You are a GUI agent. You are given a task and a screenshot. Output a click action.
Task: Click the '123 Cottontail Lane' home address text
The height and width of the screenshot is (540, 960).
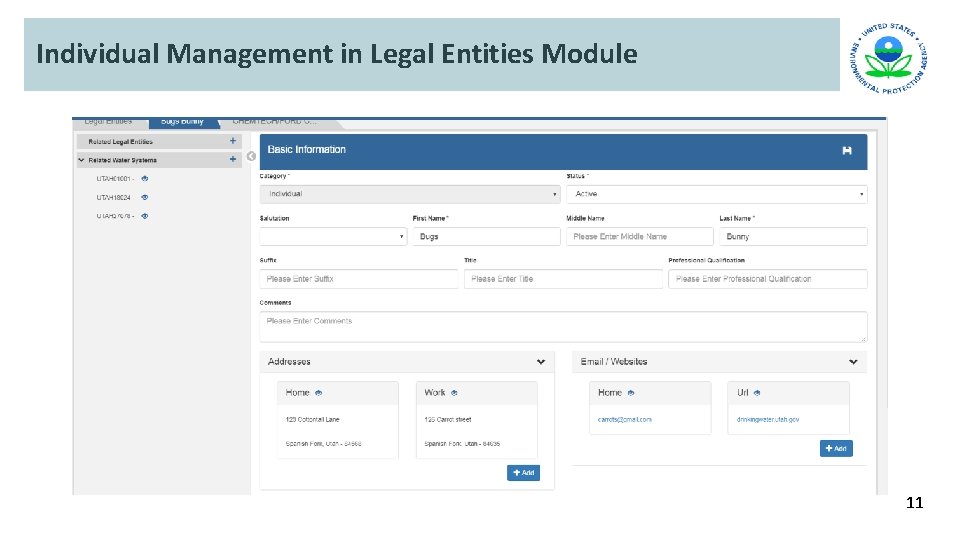click(x=312, y=419)
